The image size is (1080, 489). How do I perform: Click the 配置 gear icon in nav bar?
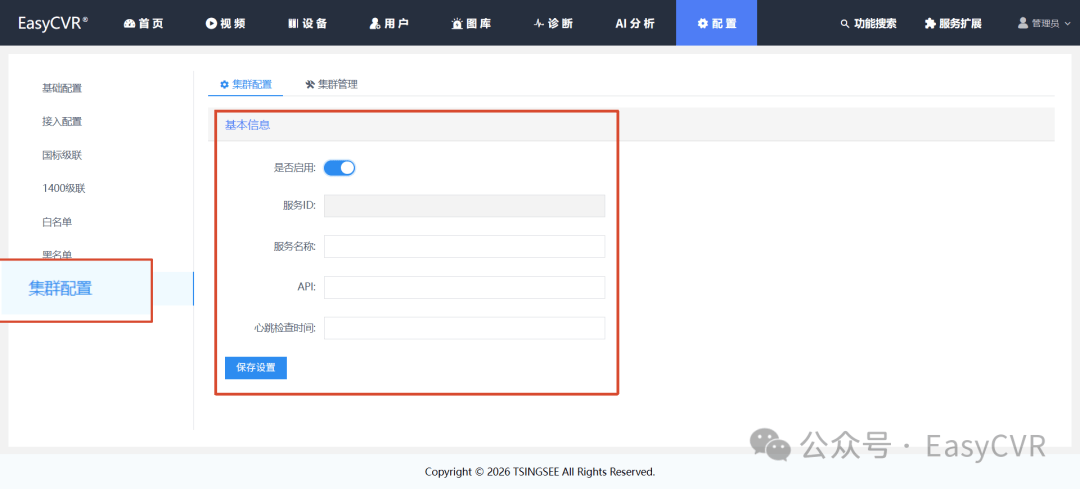pyautogui.click(x=703, y=23)
